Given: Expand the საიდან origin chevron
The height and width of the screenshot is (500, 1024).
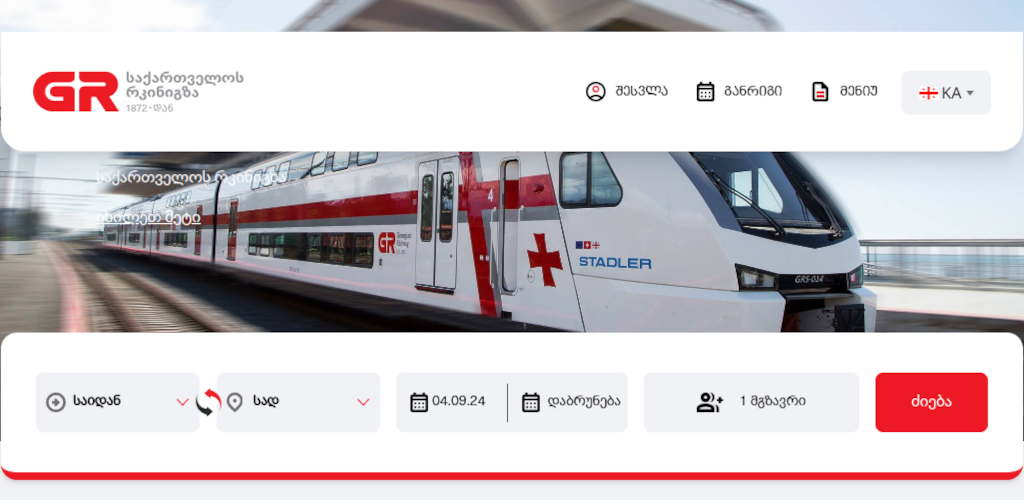Looking at the screenshot, I should (x=183, y=402).
